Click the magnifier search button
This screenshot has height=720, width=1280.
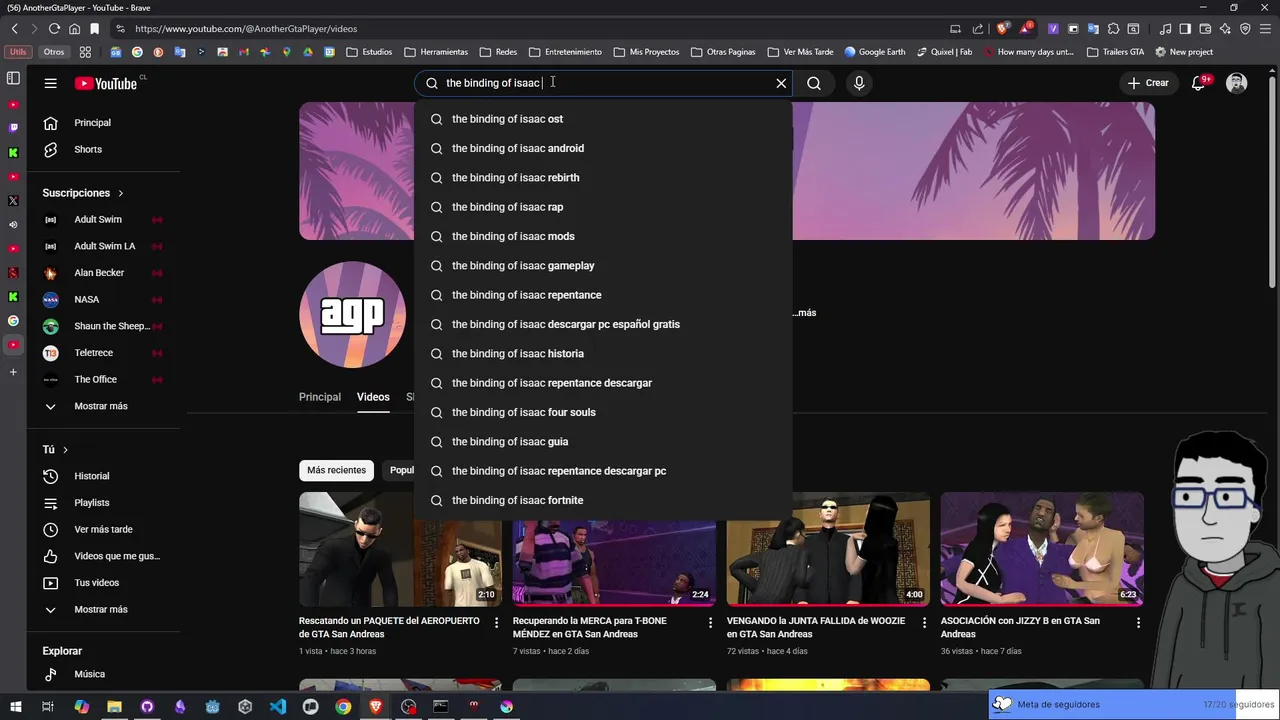click(814, 83)
